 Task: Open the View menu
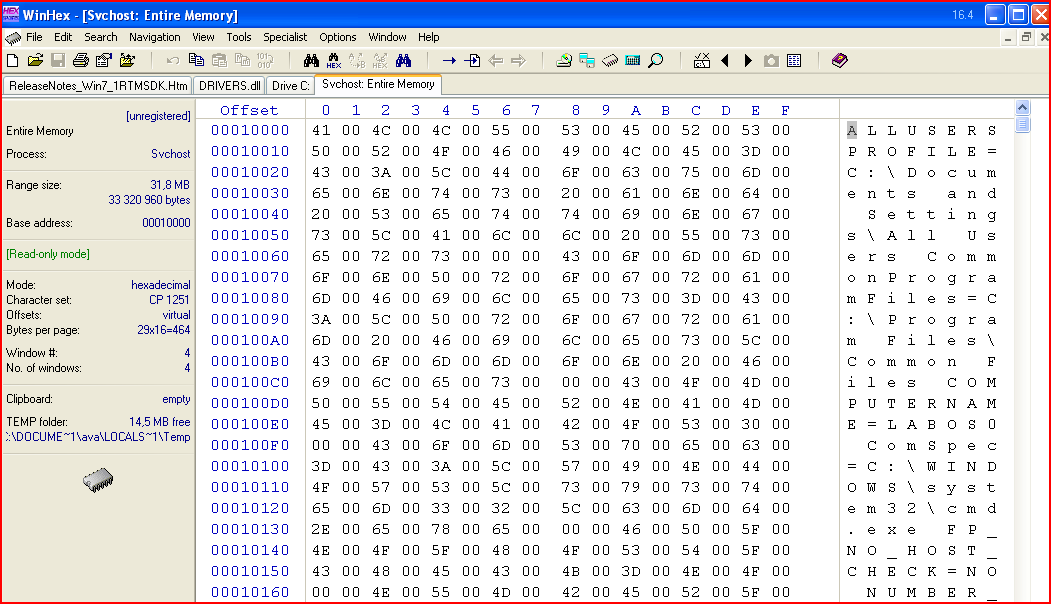[x=203, y=38]
